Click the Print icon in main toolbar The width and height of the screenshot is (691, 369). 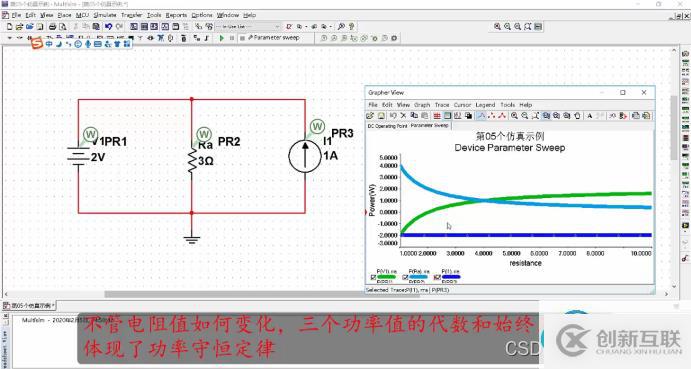point(52,27)
